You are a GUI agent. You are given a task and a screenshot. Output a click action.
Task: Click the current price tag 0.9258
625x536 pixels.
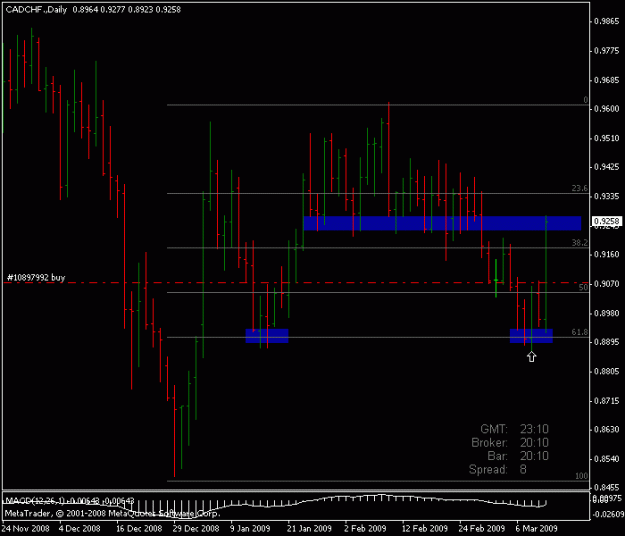pos(607,221)
